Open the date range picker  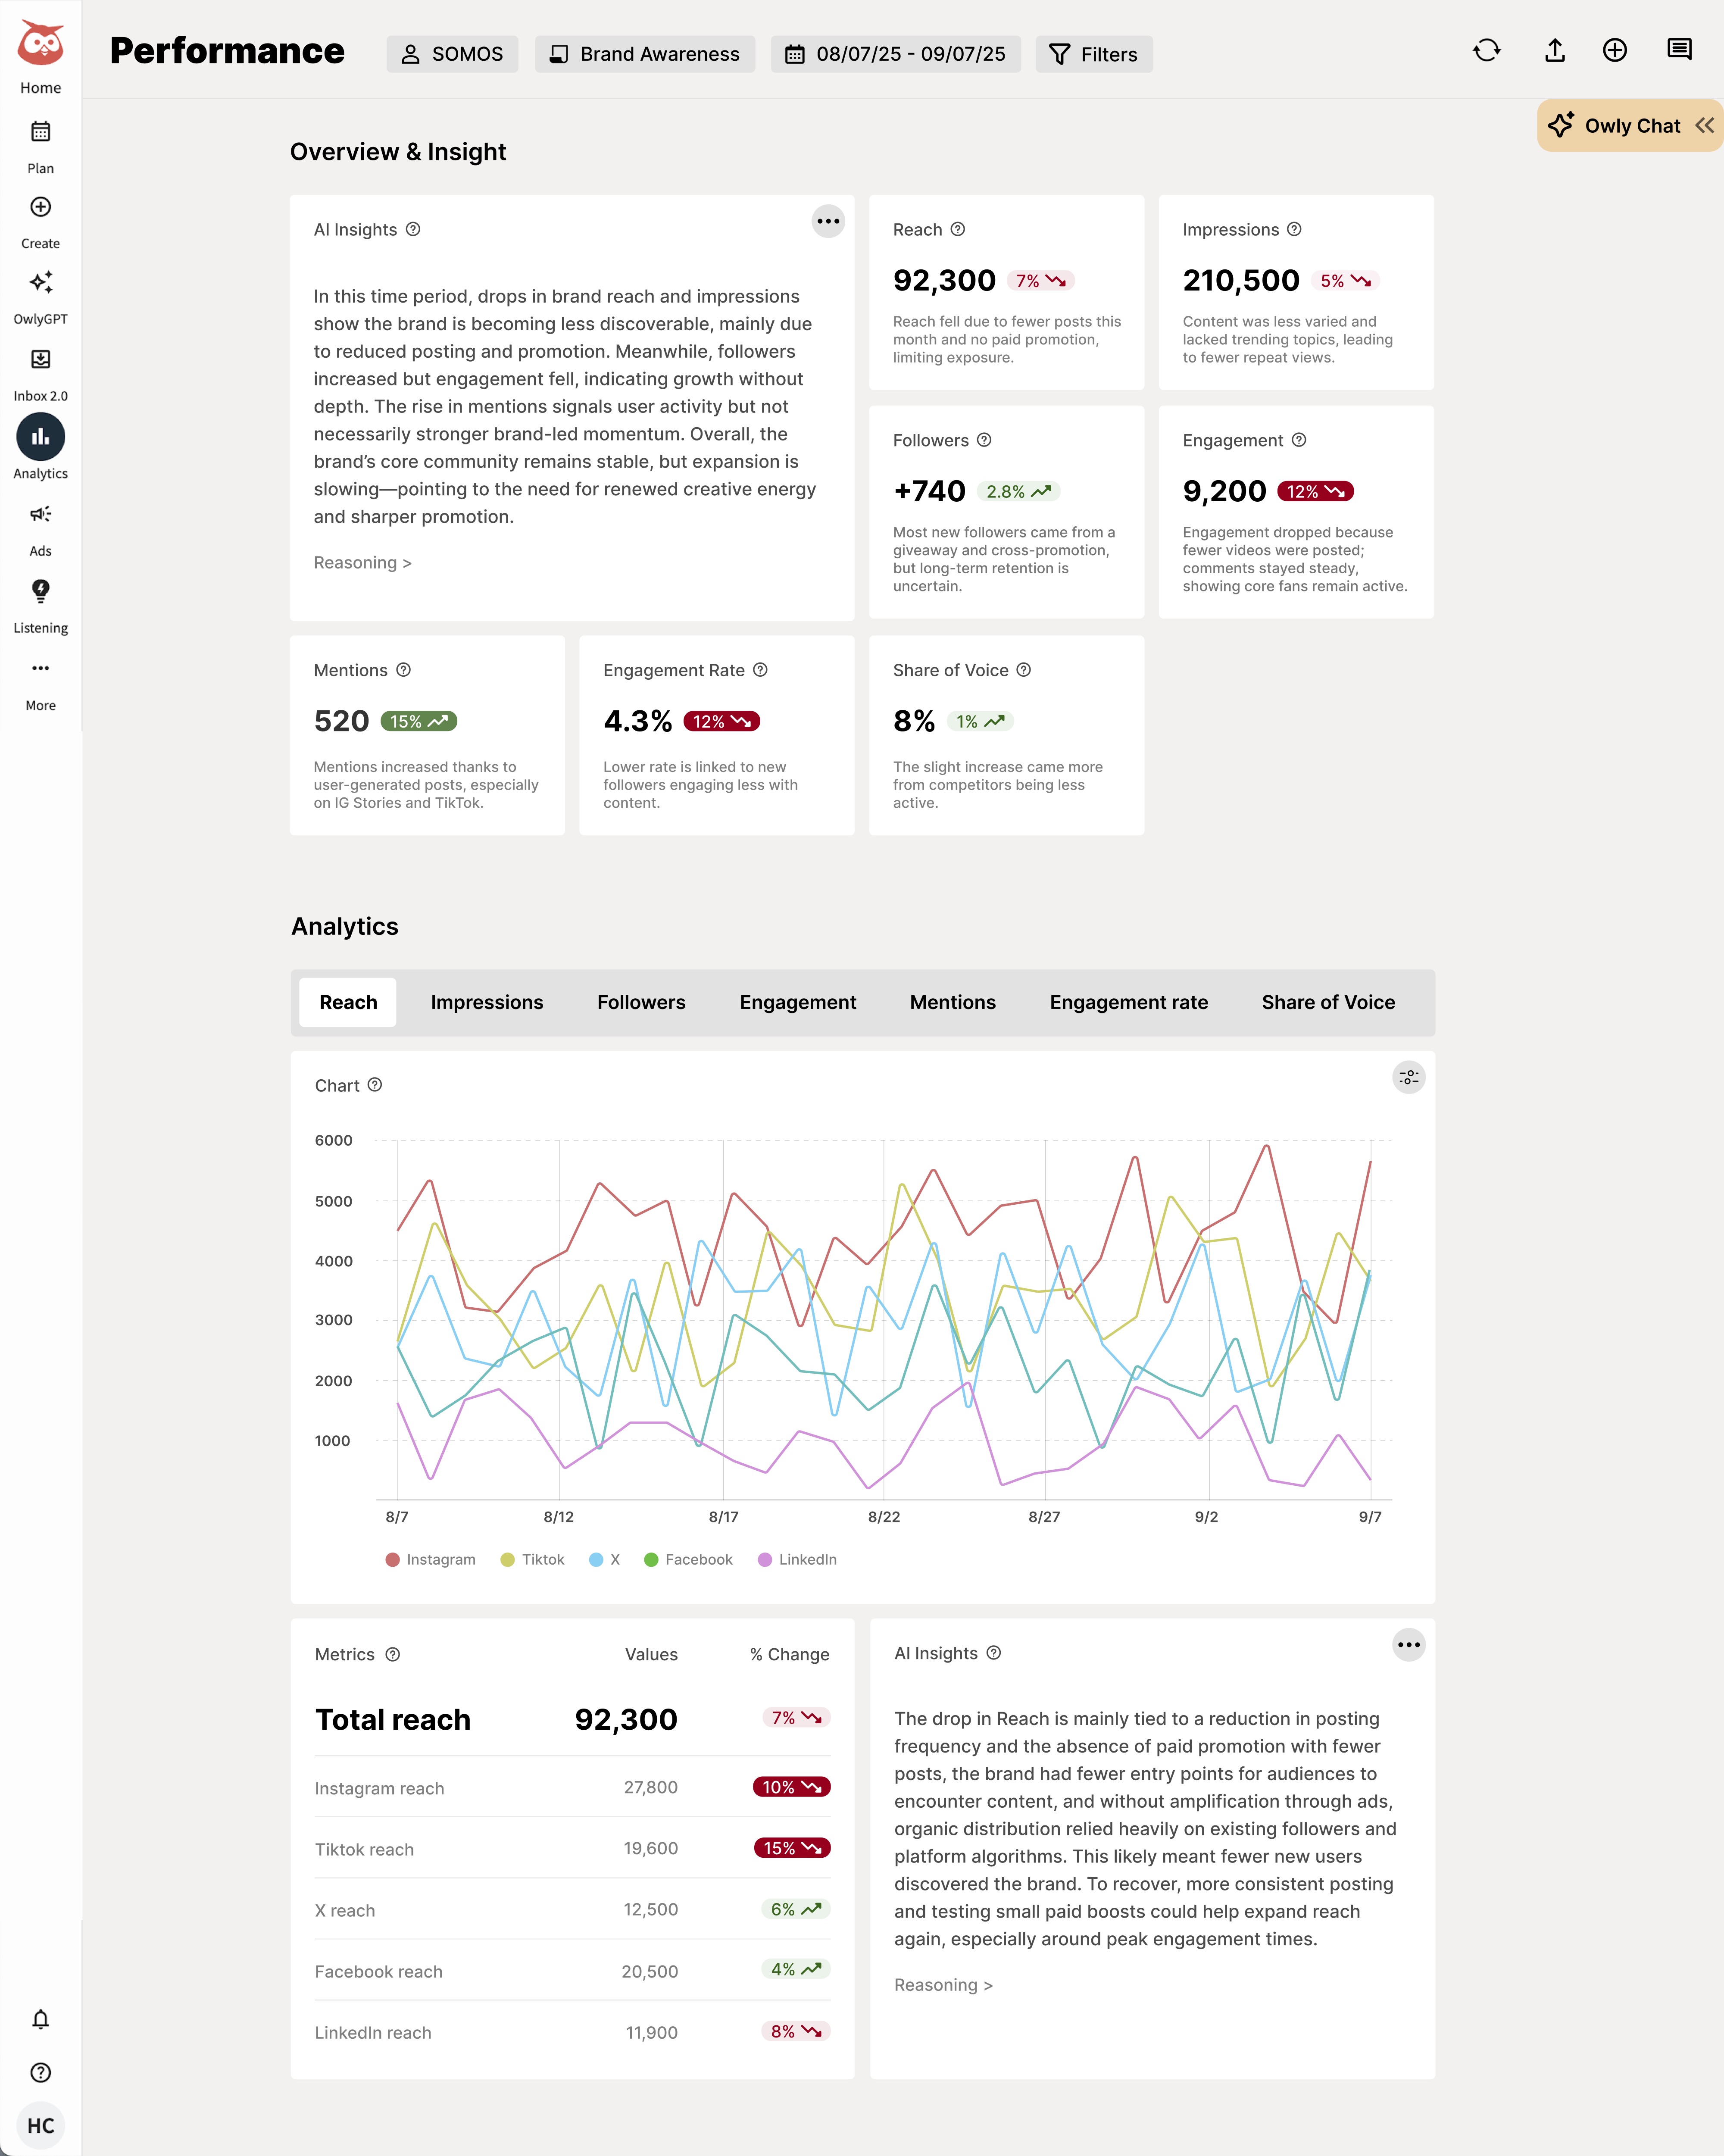(x=895, y=54)
